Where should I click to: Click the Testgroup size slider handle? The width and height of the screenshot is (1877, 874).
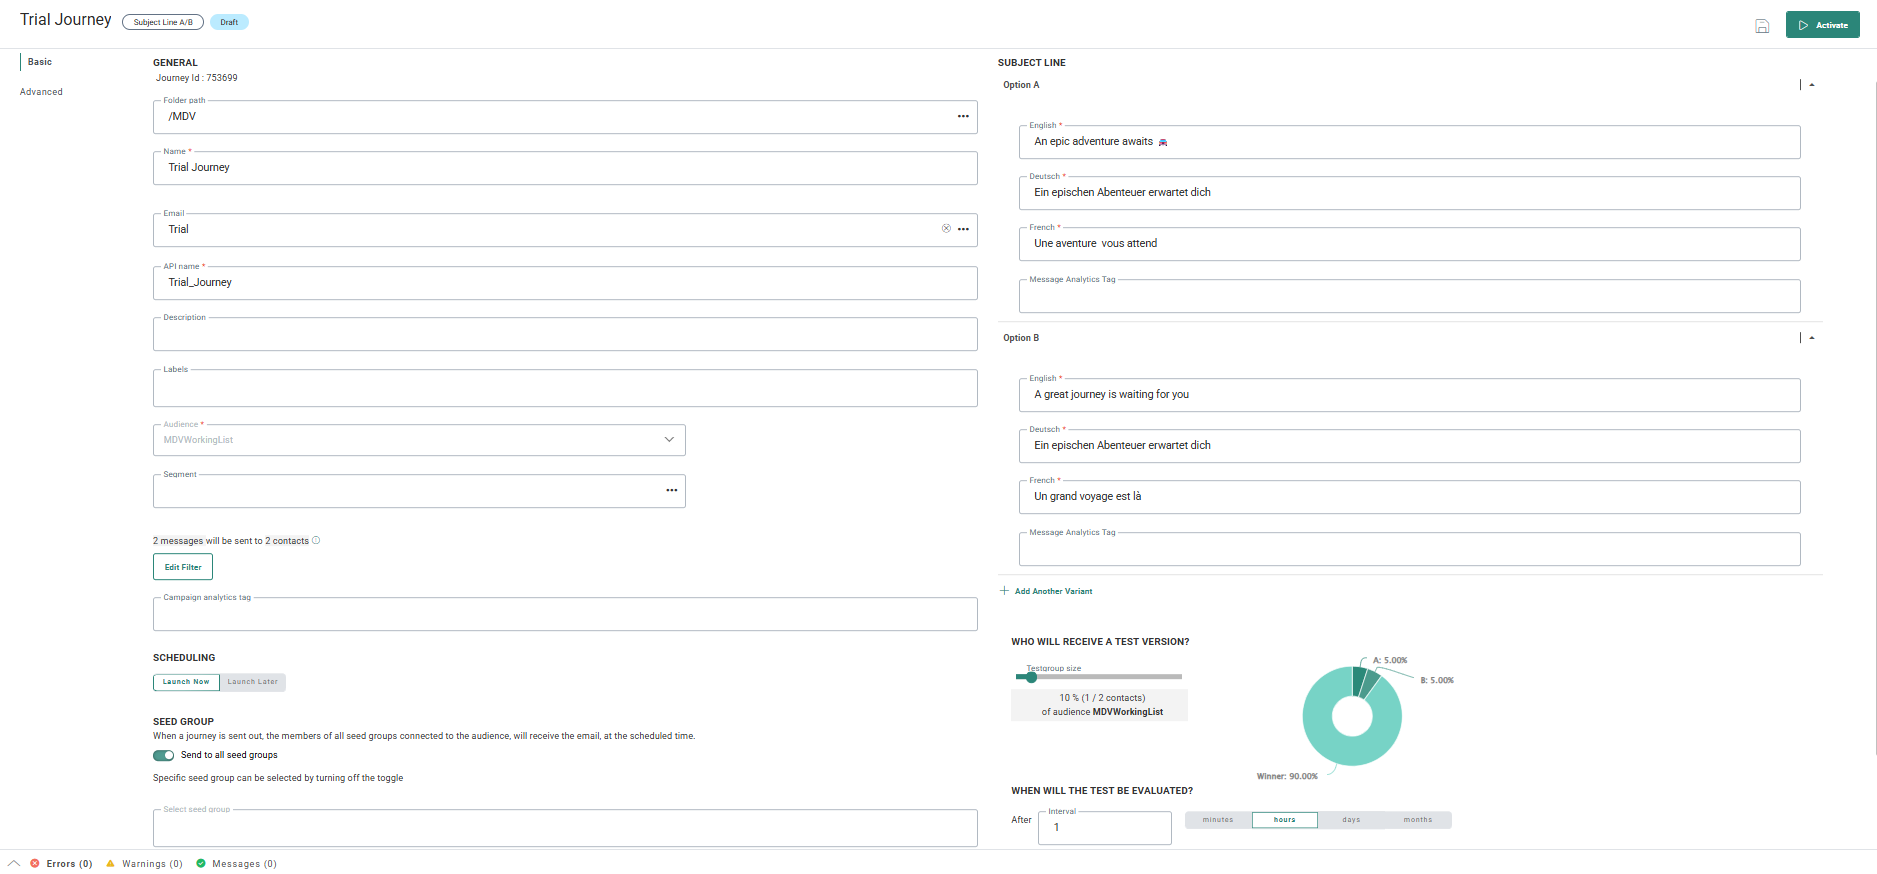coord(1031,677)
